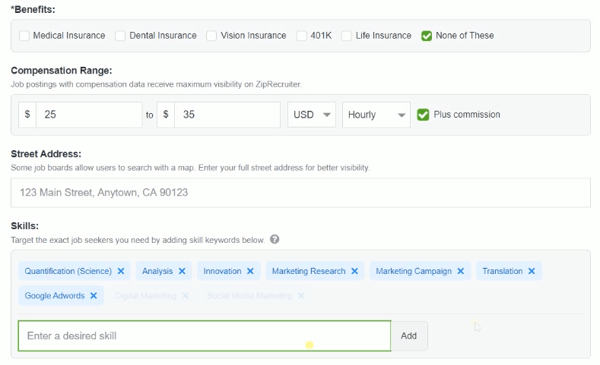Click the Quantification (Science) tag text
Screen dimensions: 600x365
(68, 271)
